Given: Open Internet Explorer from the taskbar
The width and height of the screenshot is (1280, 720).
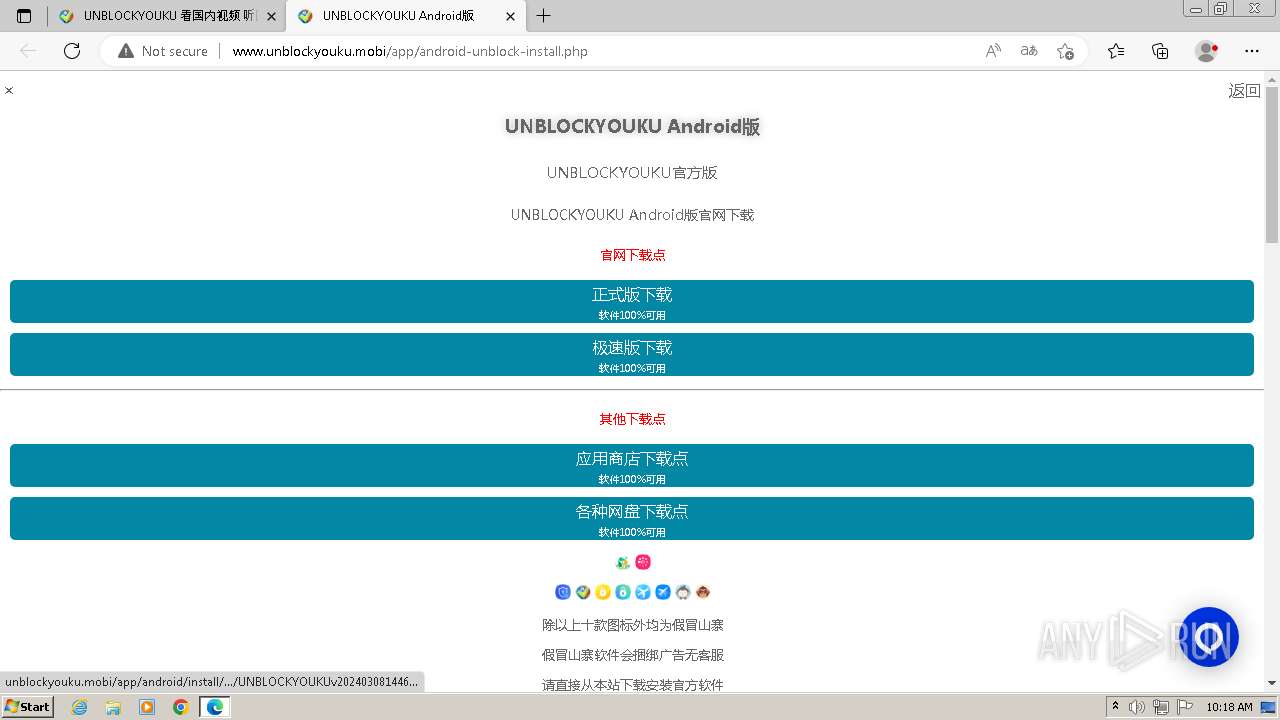Looking at the screenshot, I should point(79,707).
